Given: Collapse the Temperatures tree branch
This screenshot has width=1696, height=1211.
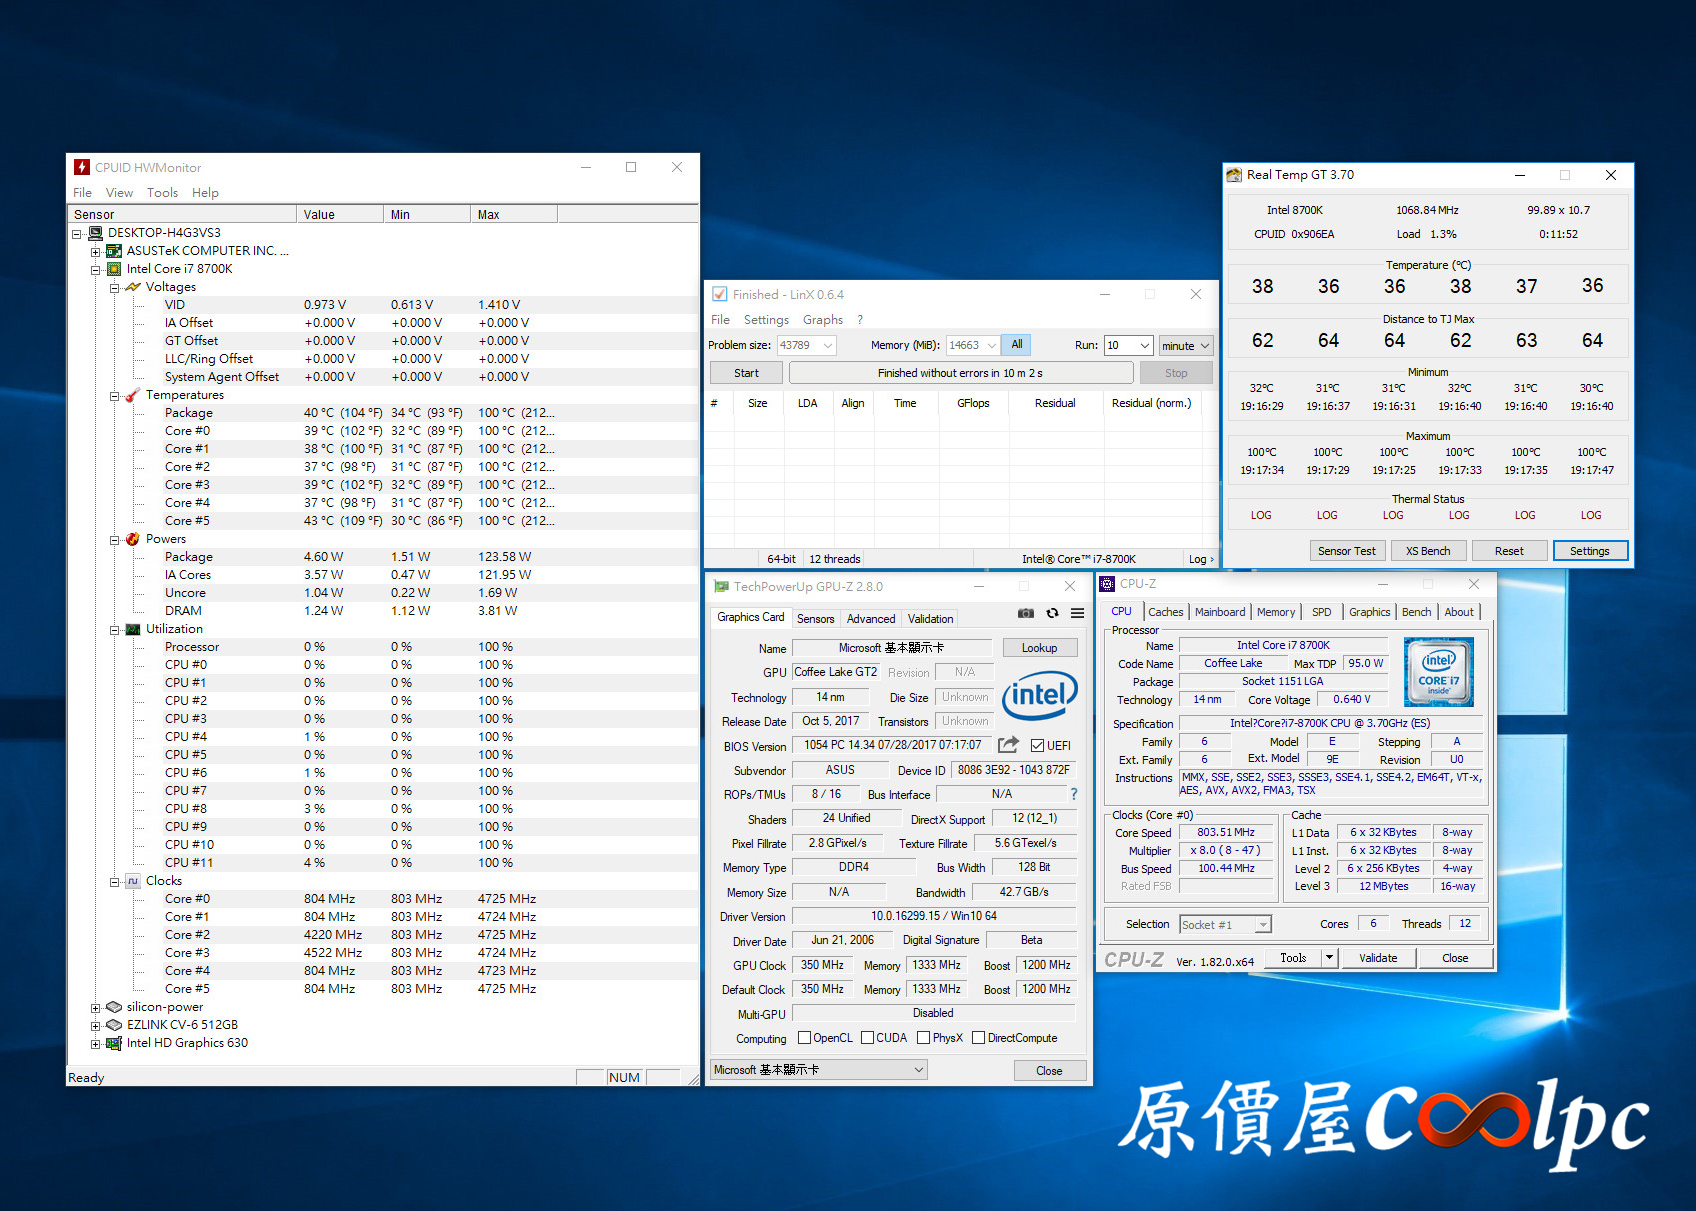Looking at the screenshot, I should click(x=114, y=396).
